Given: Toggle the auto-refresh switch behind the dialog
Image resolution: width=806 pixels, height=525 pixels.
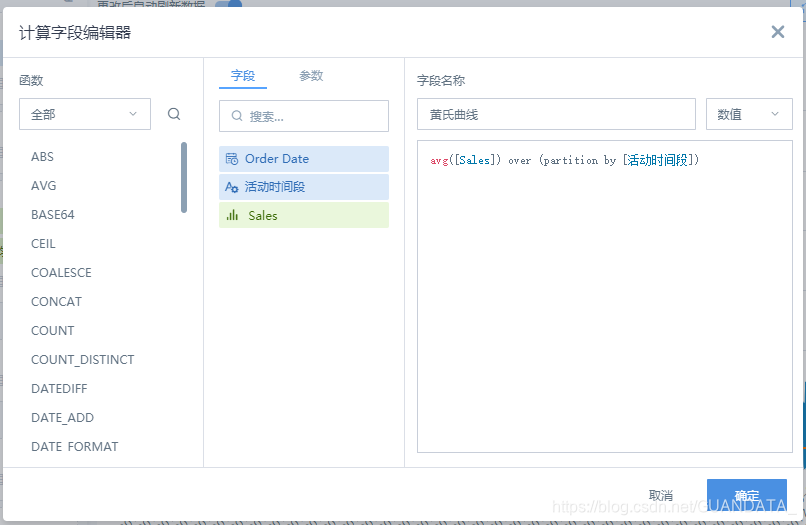Looking at the screenshot, I should point(228,4).
